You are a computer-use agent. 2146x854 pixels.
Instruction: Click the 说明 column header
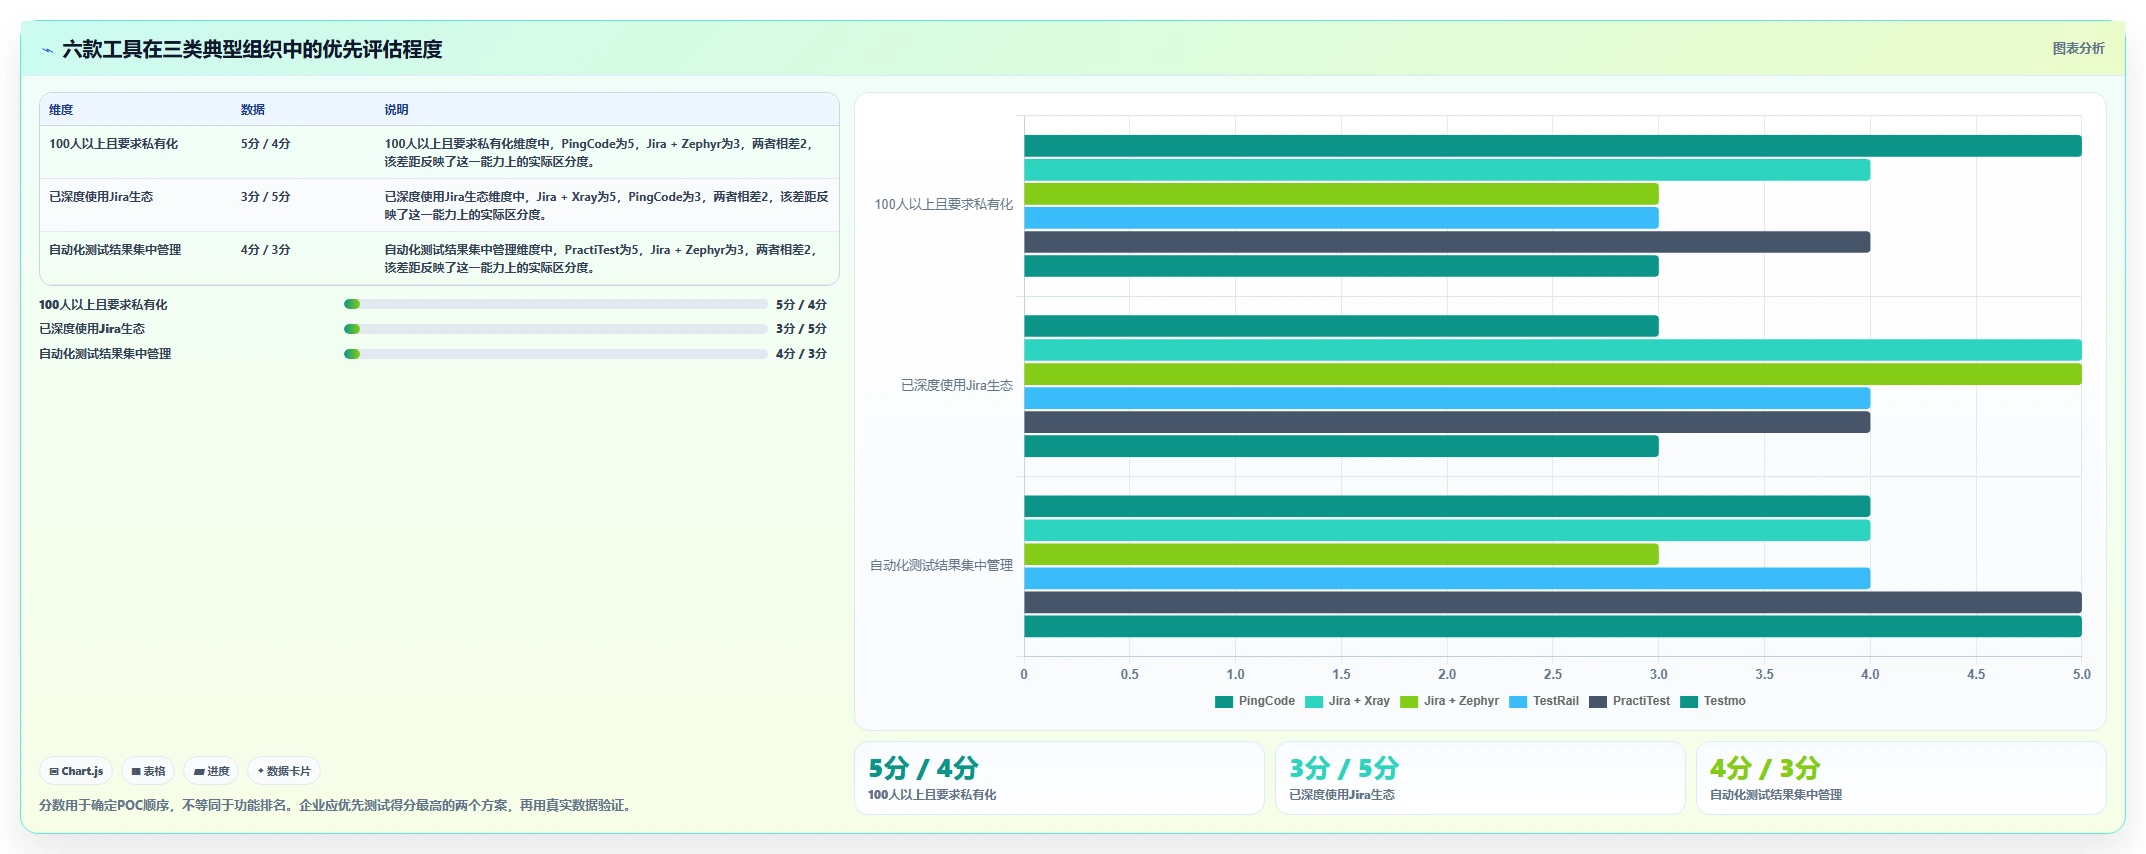pos(397,110)
